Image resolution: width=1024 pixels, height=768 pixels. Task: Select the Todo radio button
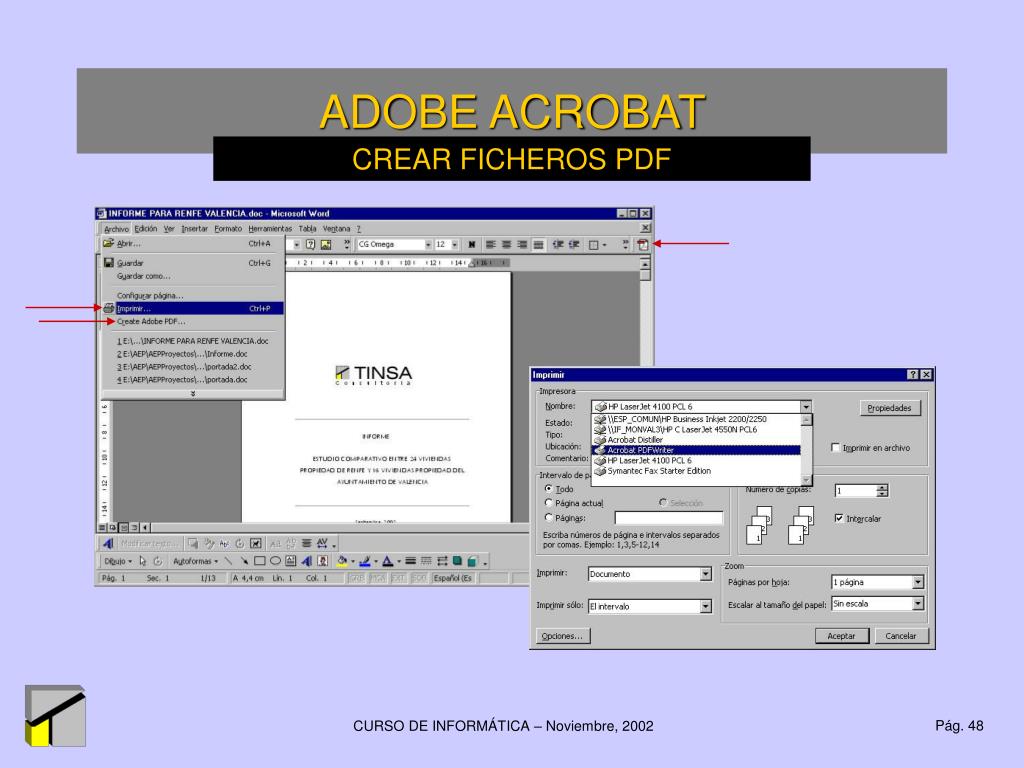point(549,488)
